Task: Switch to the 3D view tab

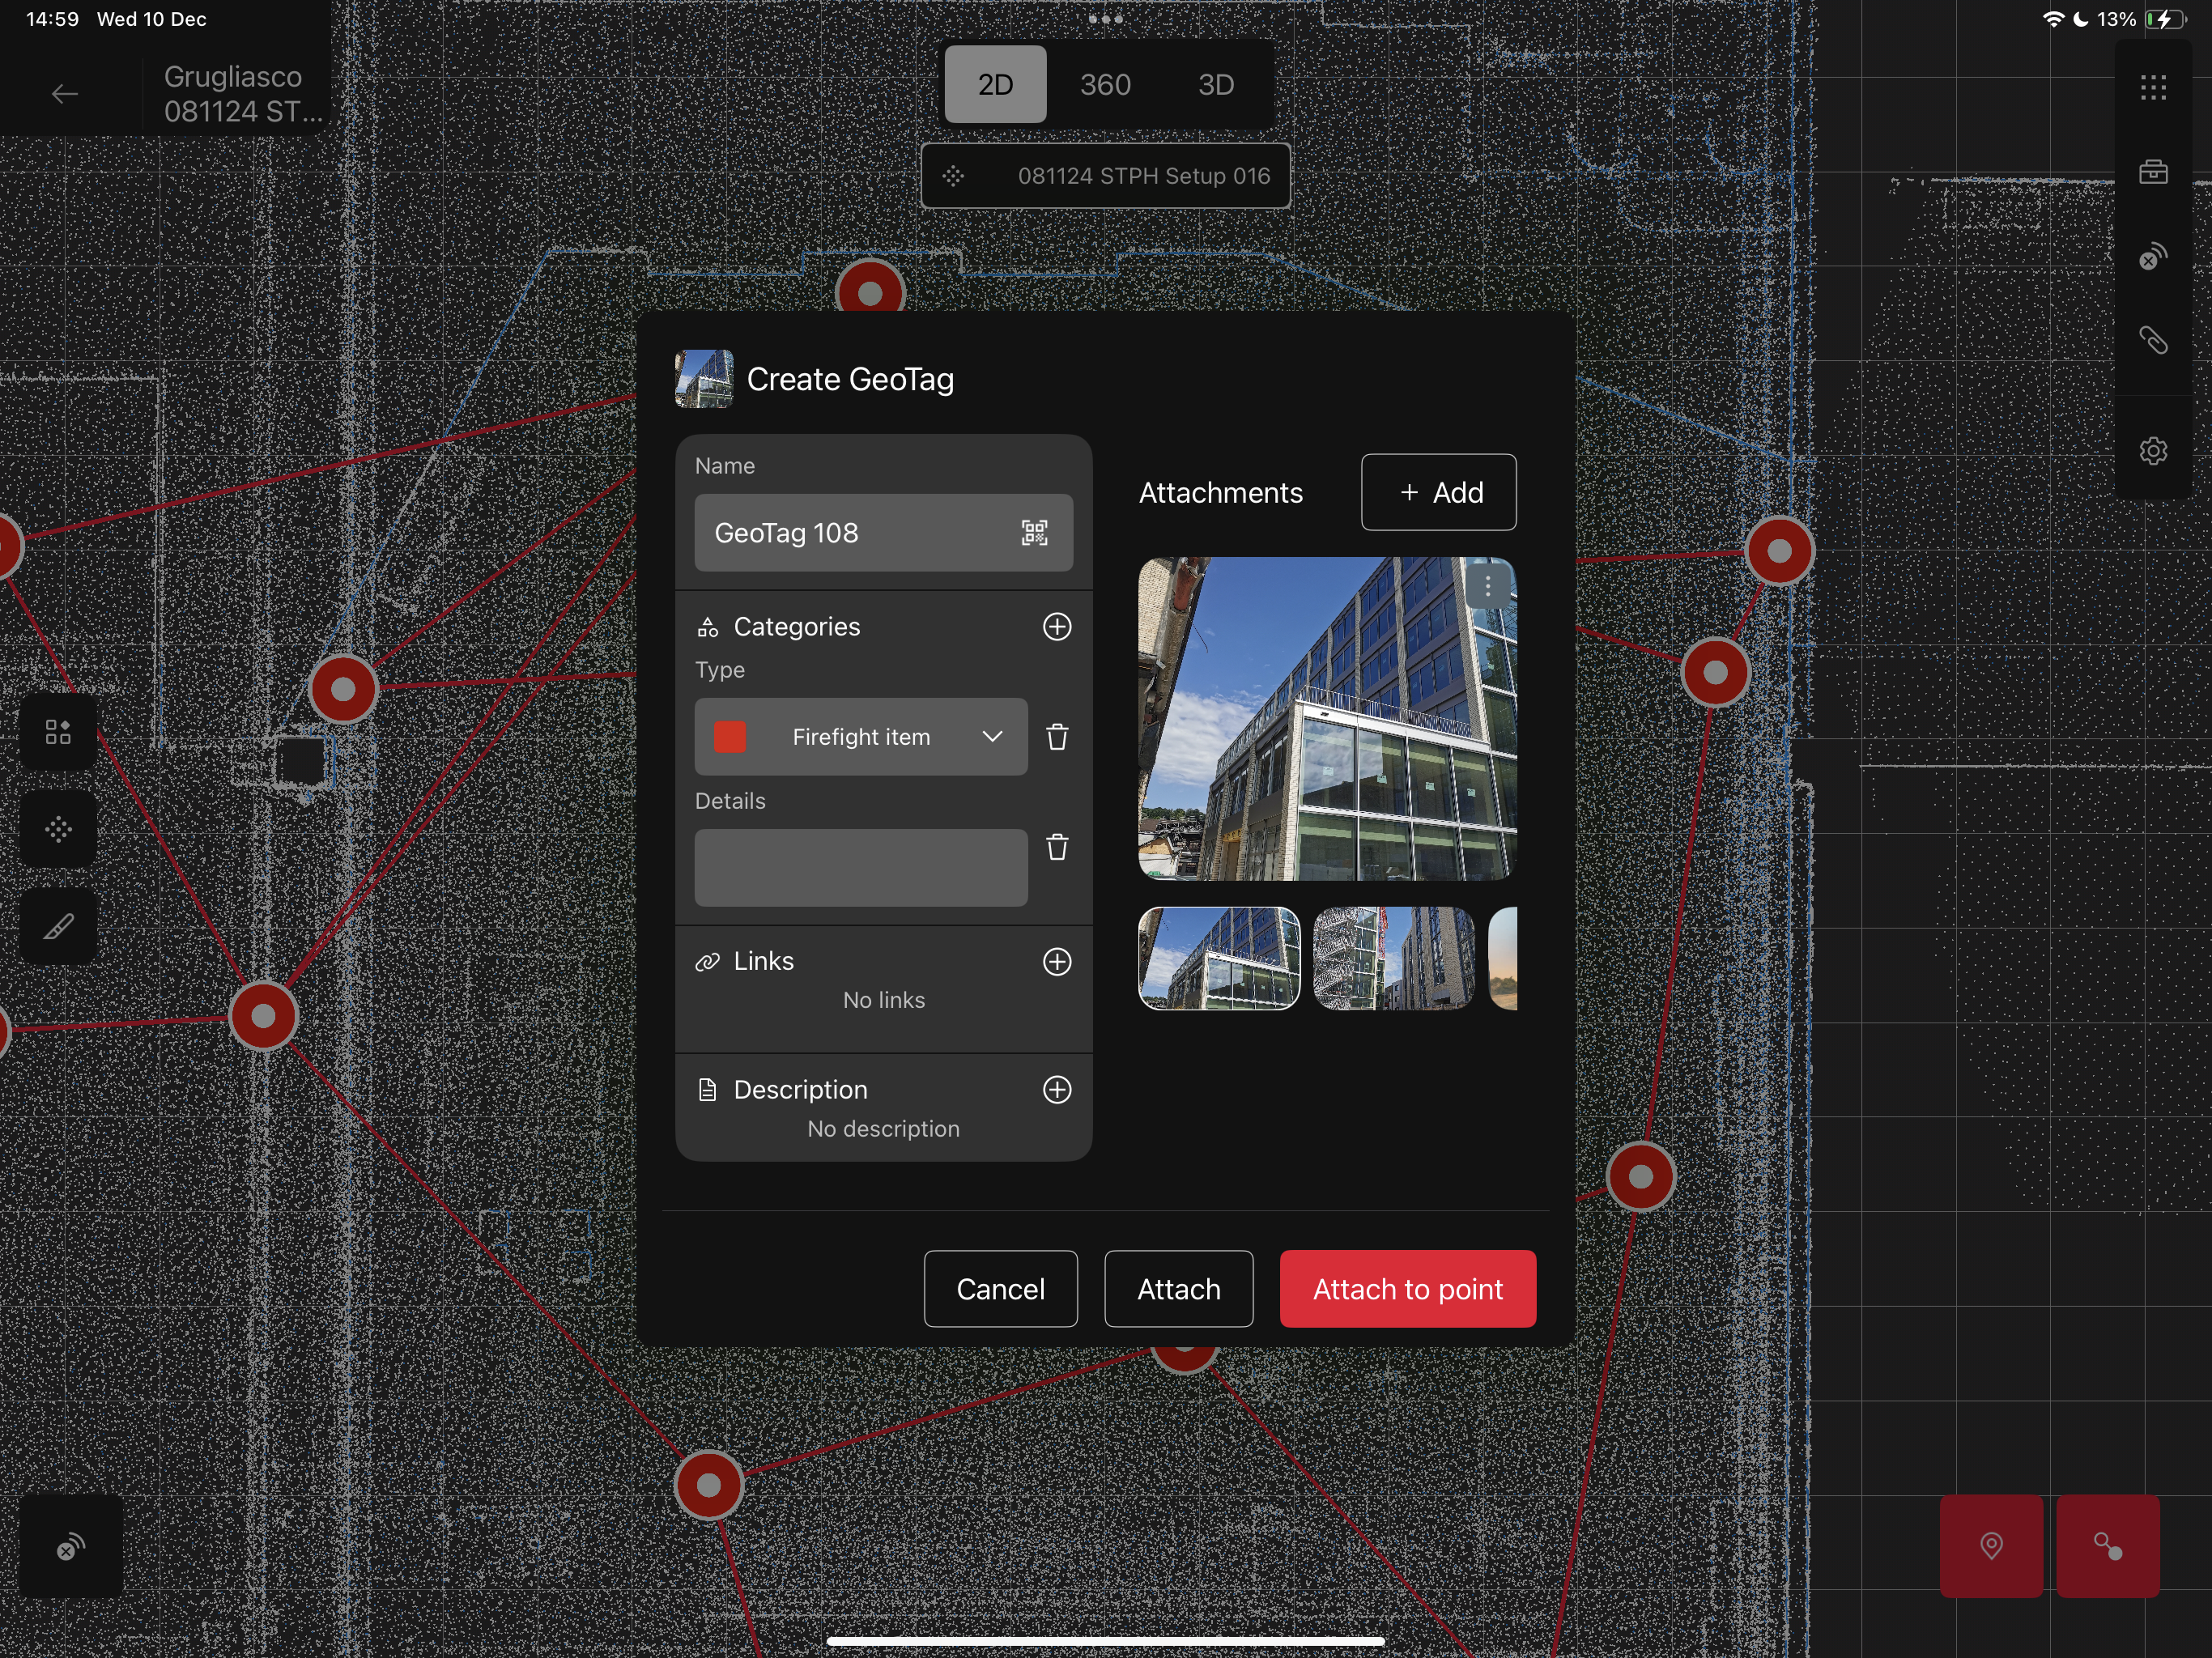Action: tap(1215, 85)
